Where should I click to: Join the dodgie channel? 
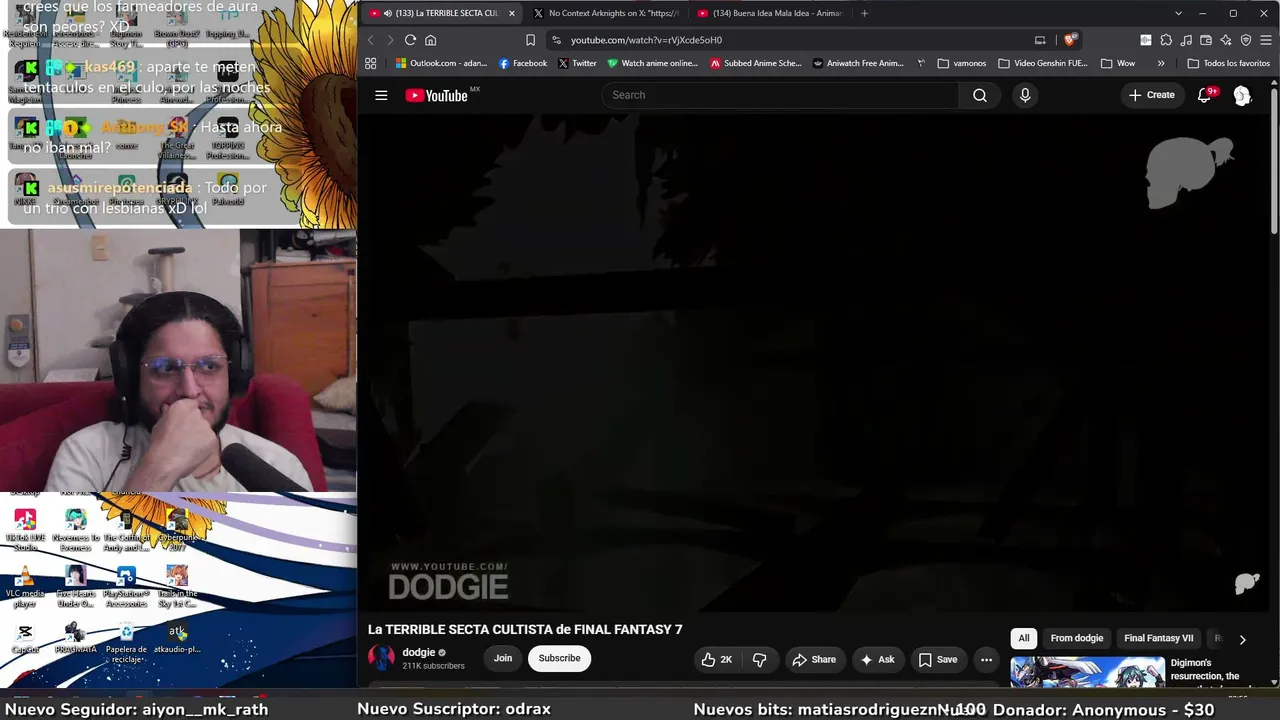coord(503,658)
